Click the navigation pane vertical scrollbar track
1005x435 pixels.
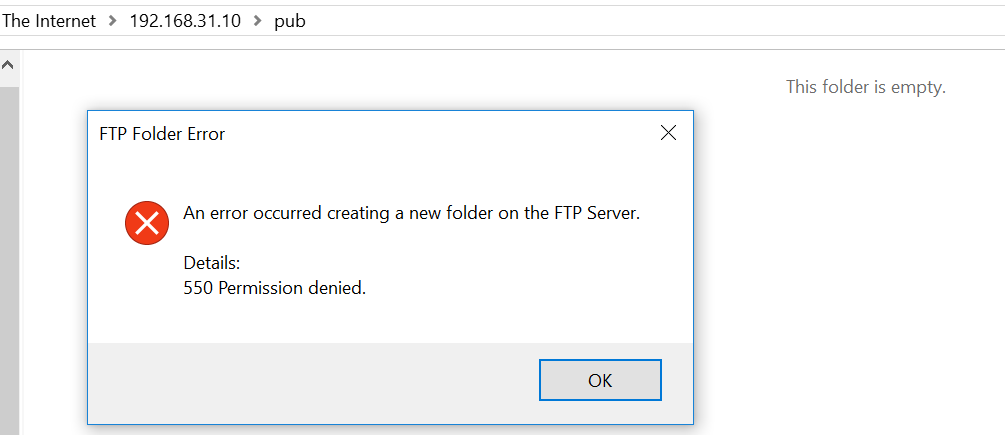click(x=9, y=256)
